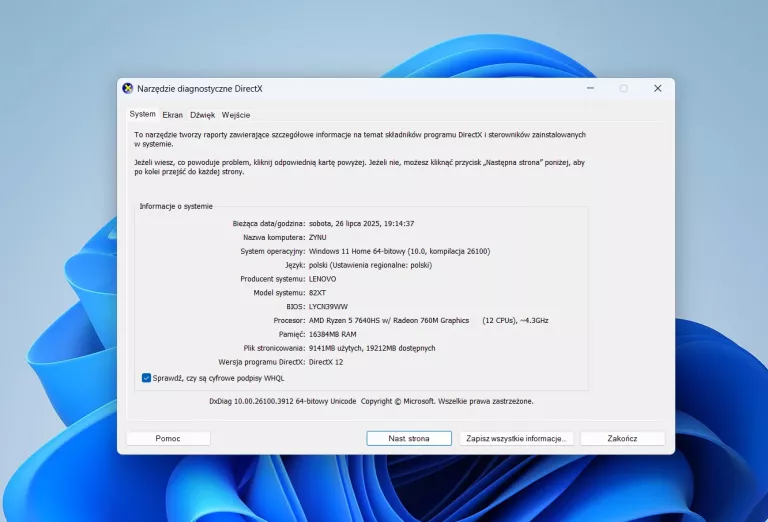Click the disabled maximize button
The image size is (768, 522).
[624, 88]
